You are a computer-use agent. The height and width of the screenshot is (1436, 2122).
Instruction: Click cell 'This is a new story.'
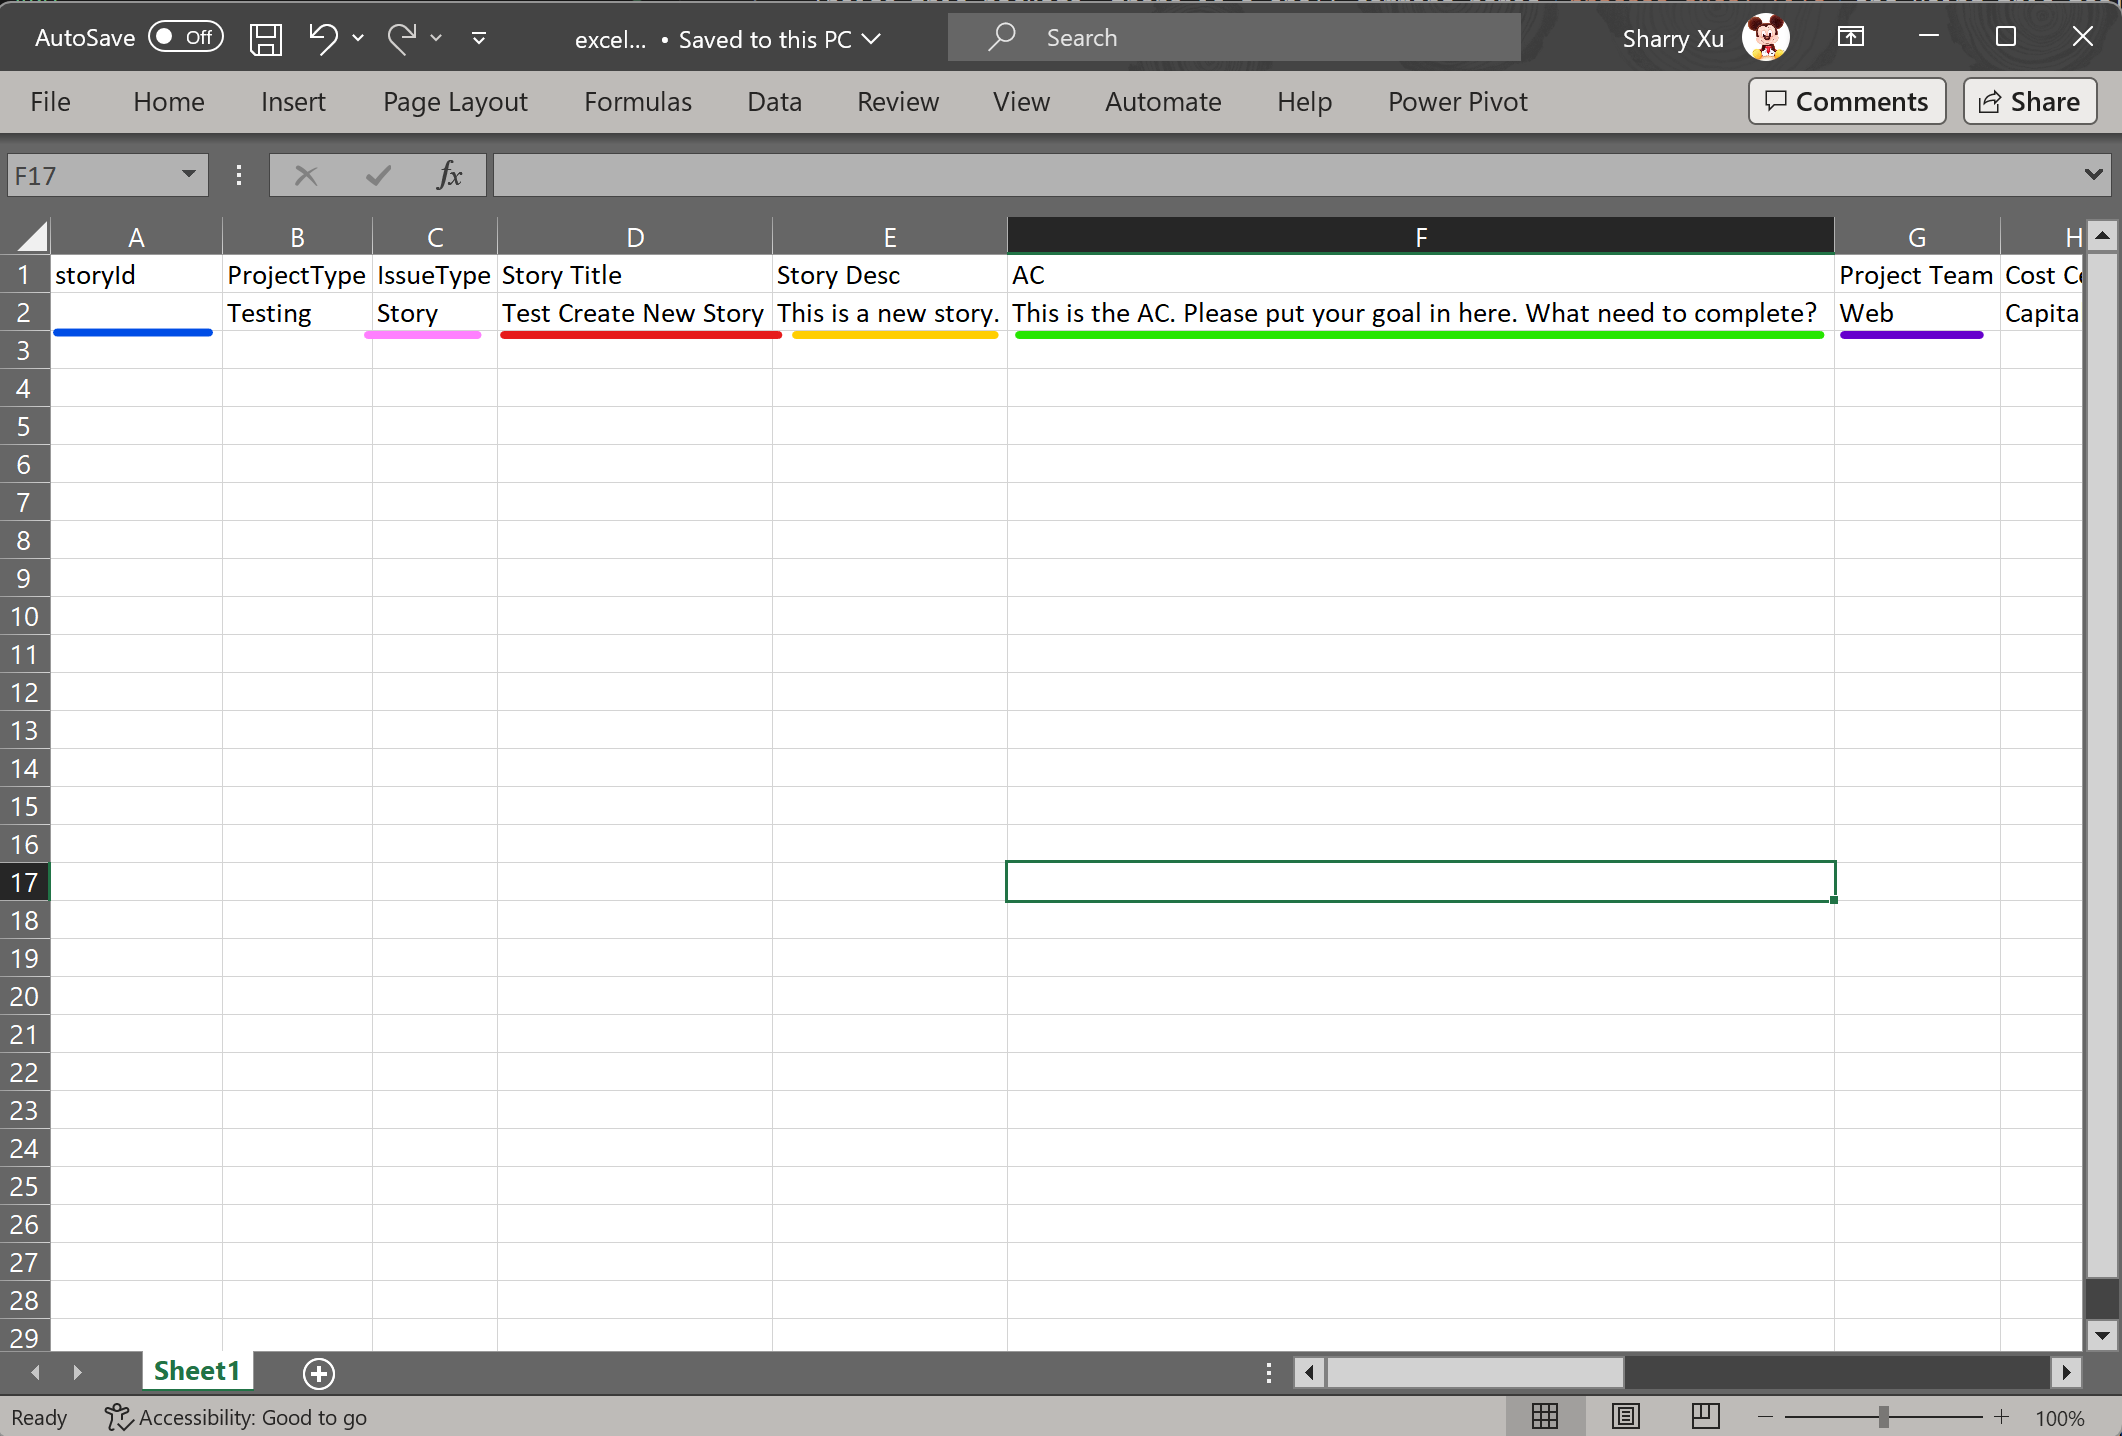pyautogui.click(x=890, y=313)
